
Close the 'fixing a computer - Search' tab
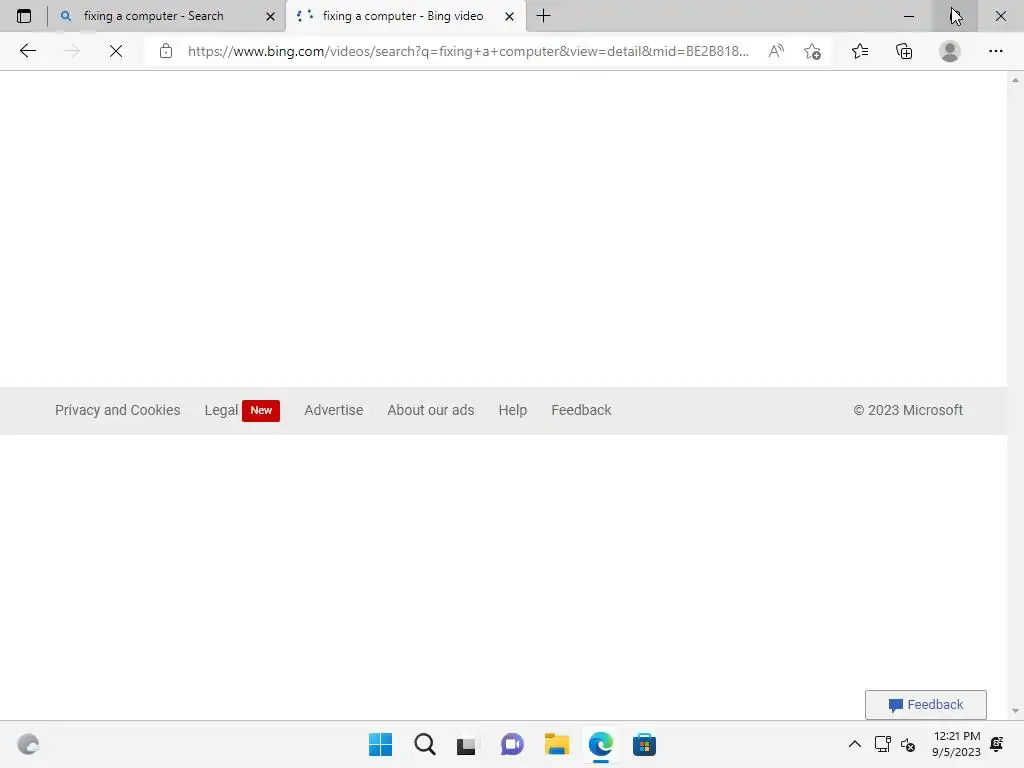pos(270,16)
